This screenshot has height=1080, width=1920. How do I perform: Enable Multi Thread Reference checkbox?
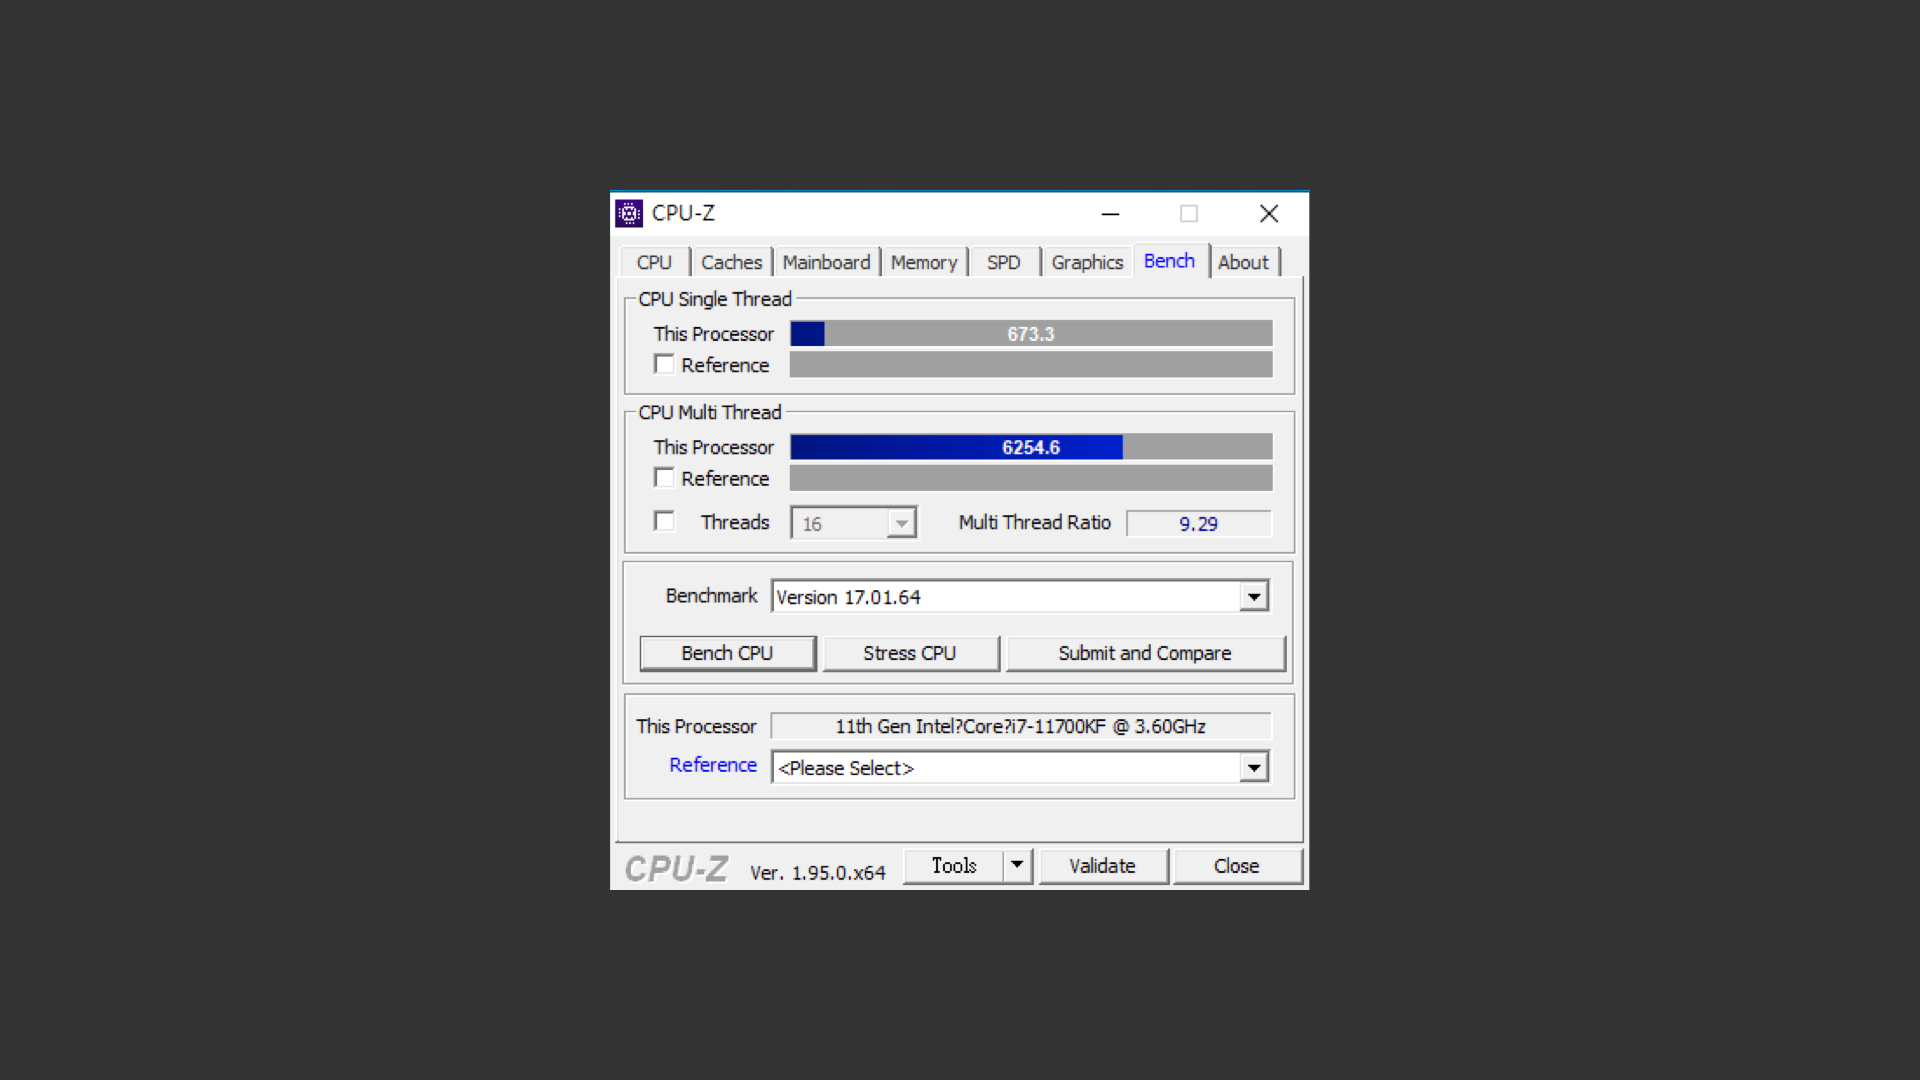click(x=664, y=478)
